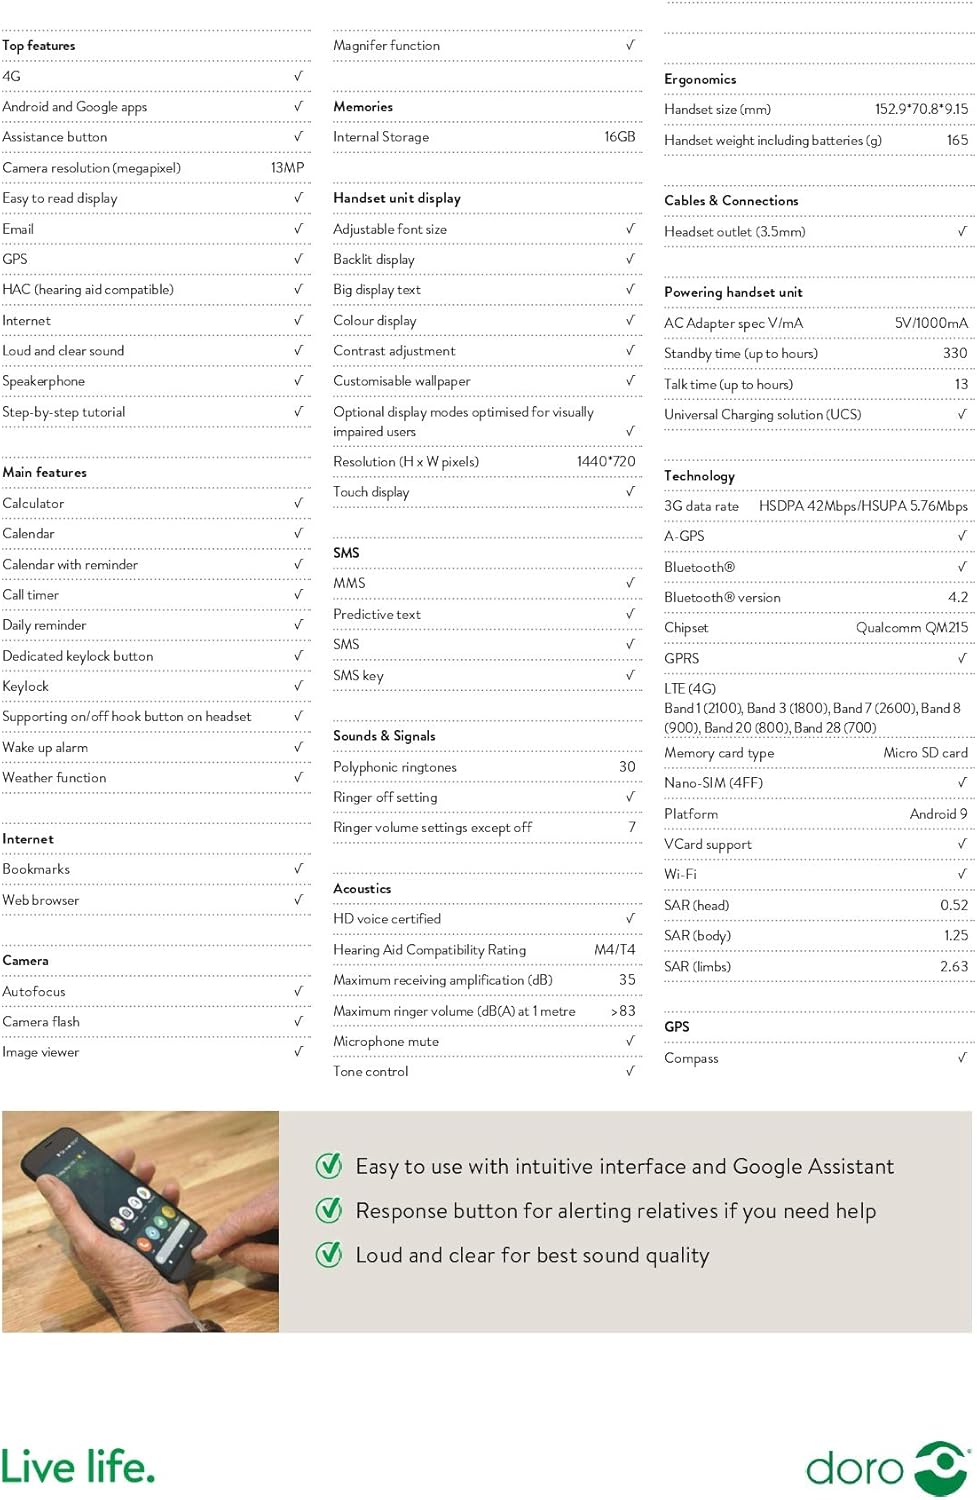Click green check icon beside Google Assistant line
The image size is (977, 1500).
tap(329, 1165)
